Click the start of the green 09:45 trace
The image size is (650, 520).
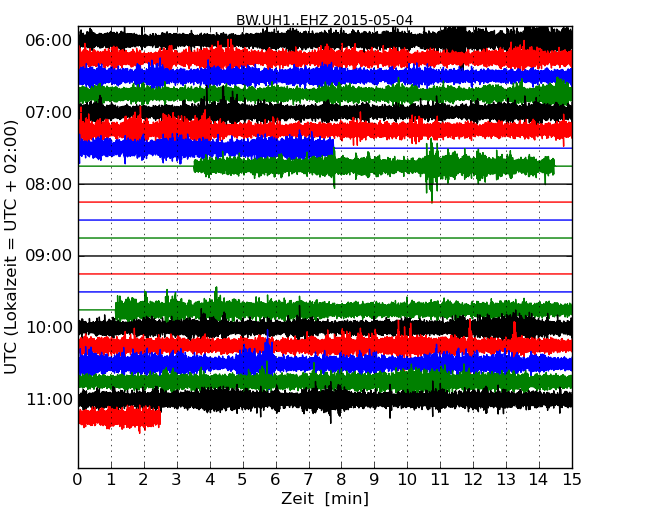coord(117,309)
